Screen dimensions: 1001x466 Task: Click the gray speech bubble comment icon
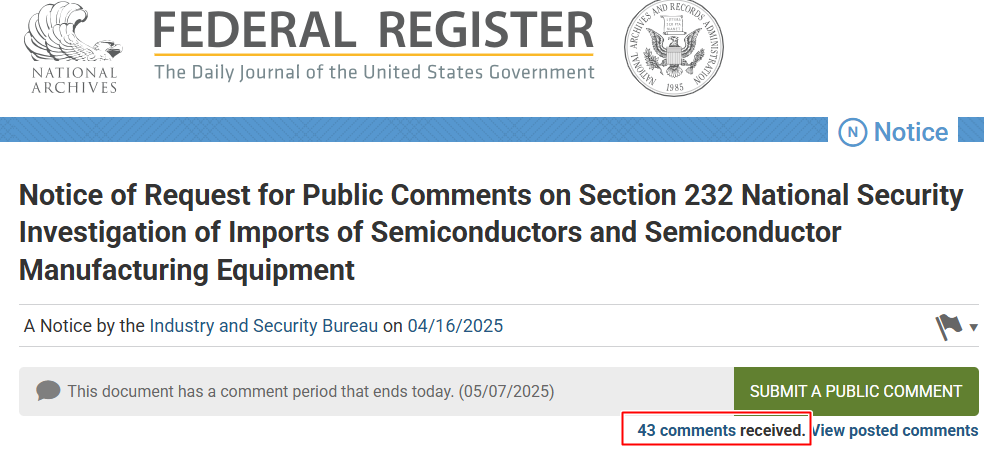(x=49, y=391)
